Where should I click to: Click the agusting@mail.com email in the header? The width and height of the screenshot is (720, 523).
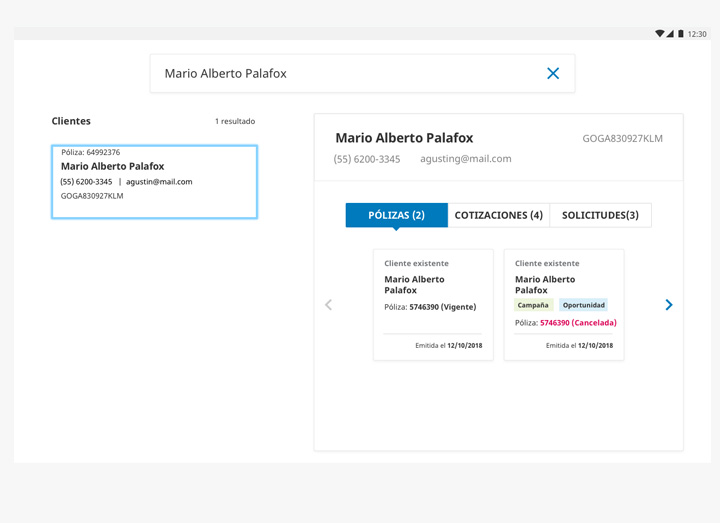click(465, 159)
